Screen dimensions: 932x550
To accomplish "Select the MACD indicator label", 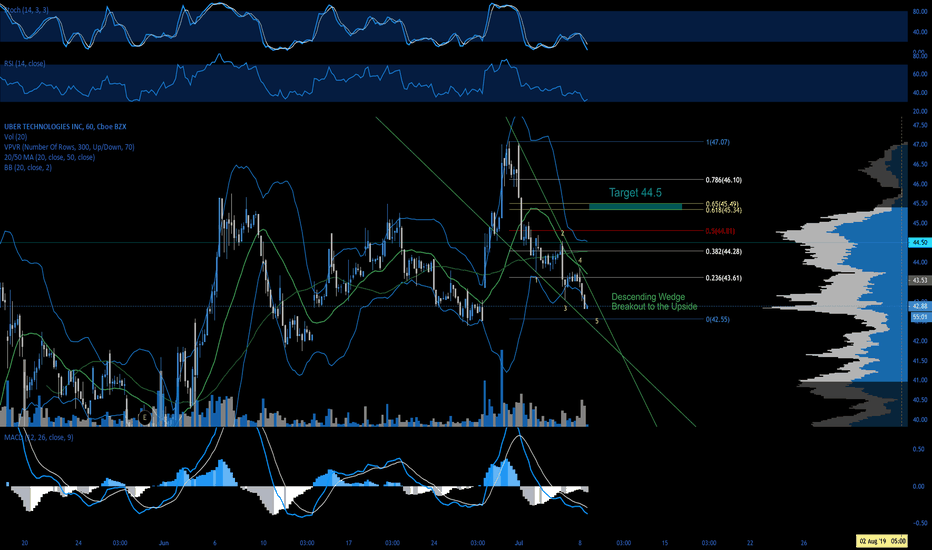I will click(x=39, y=437).
